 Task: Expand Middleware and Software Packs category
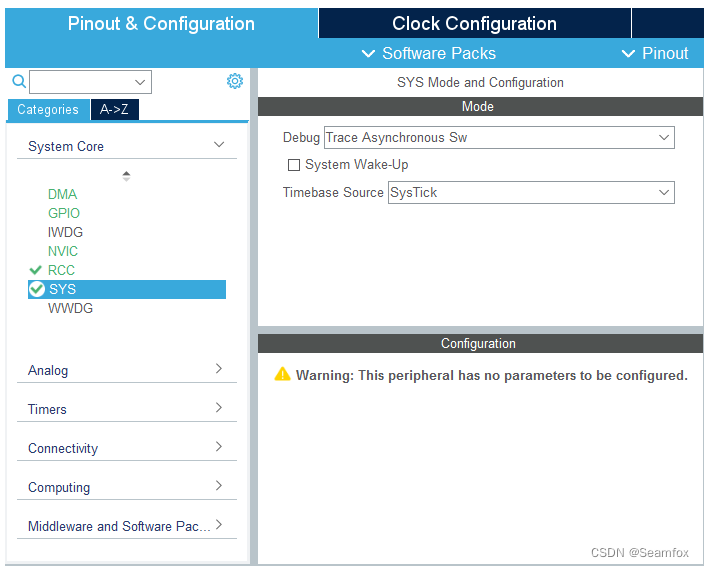click(x=127, y=526)
